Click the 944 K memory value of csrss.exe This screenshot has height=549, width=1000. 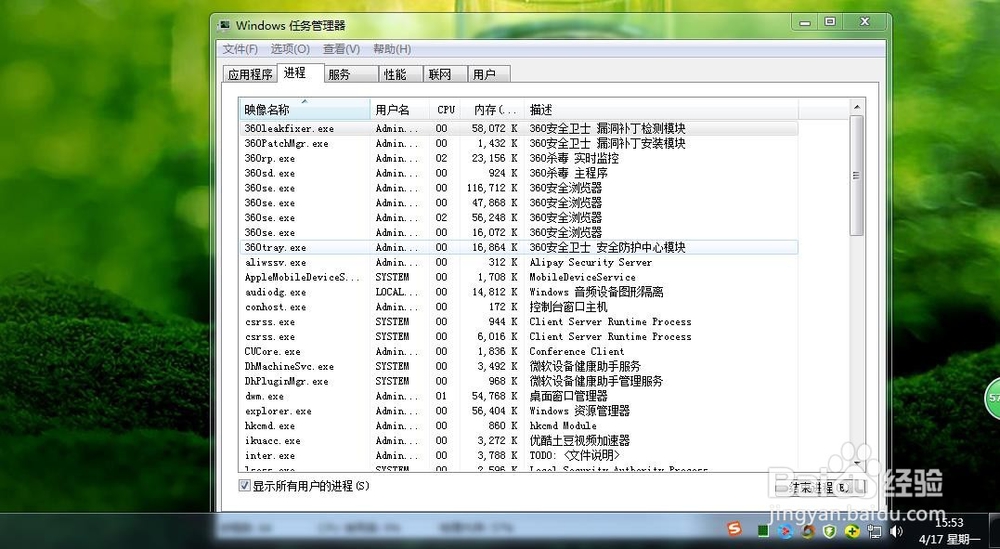pos(503,322)
